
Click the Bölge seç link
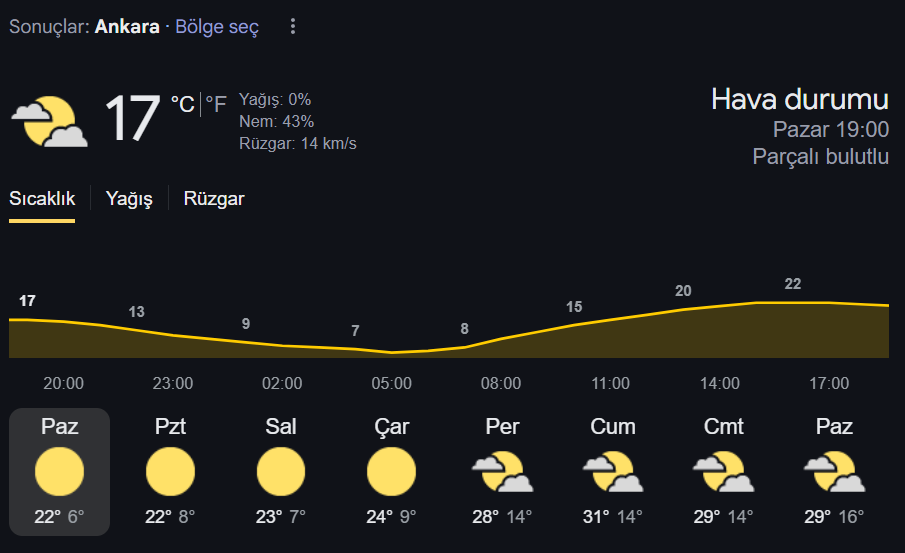(x=217, y=27)
